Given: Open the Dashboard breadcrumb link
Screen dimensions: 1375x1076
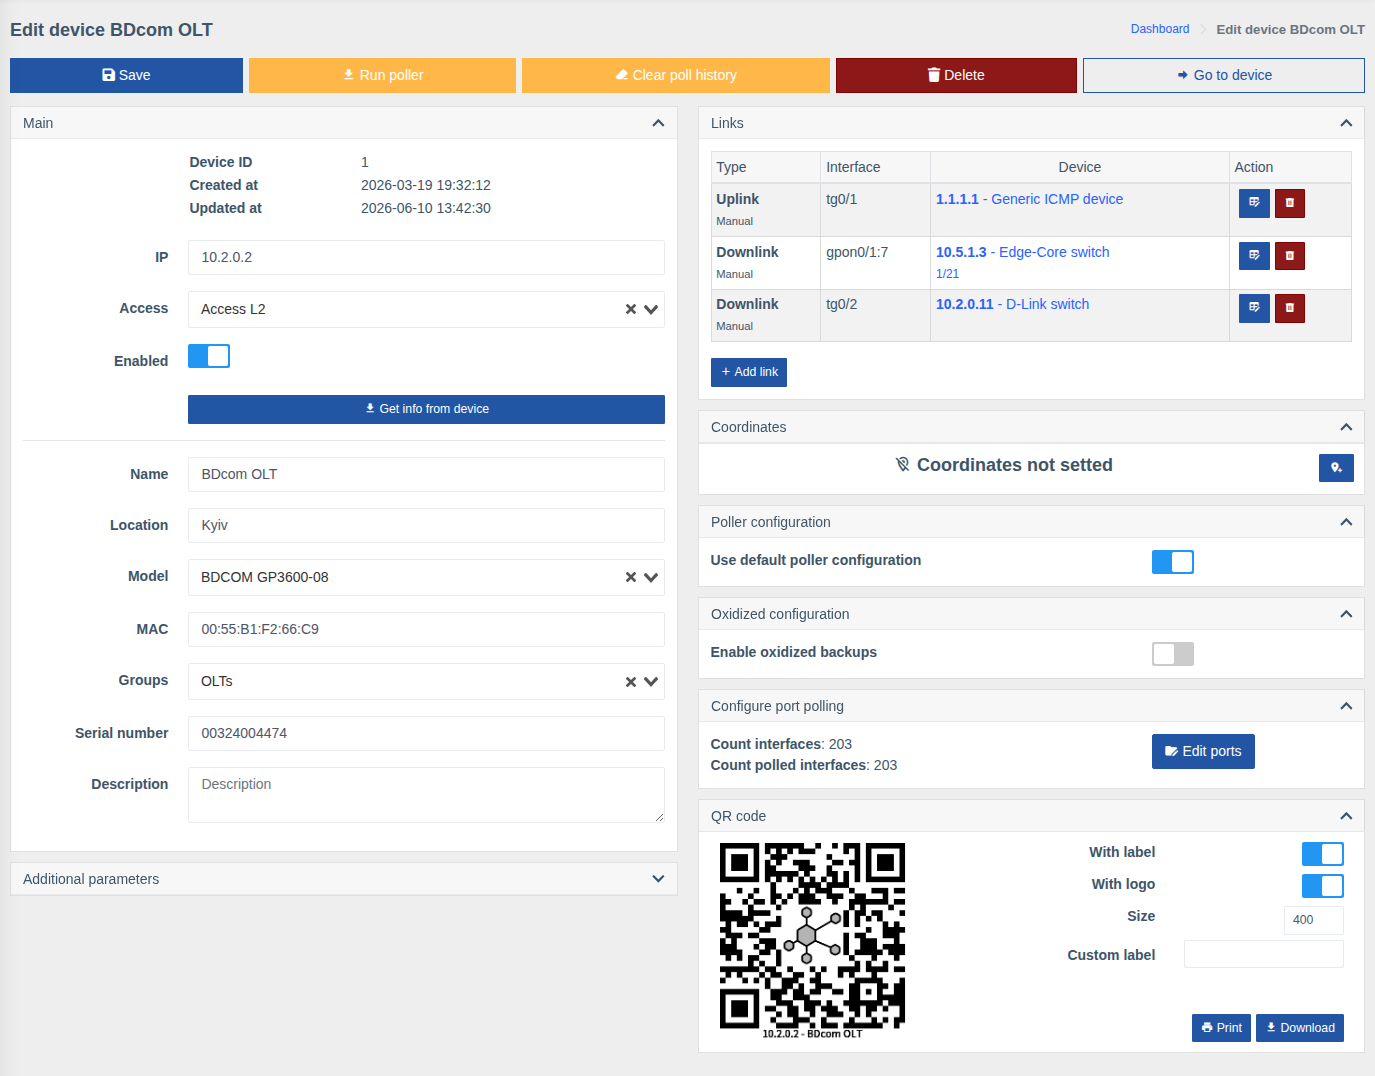Looking at the screenshot, I should coord(1160,29).
